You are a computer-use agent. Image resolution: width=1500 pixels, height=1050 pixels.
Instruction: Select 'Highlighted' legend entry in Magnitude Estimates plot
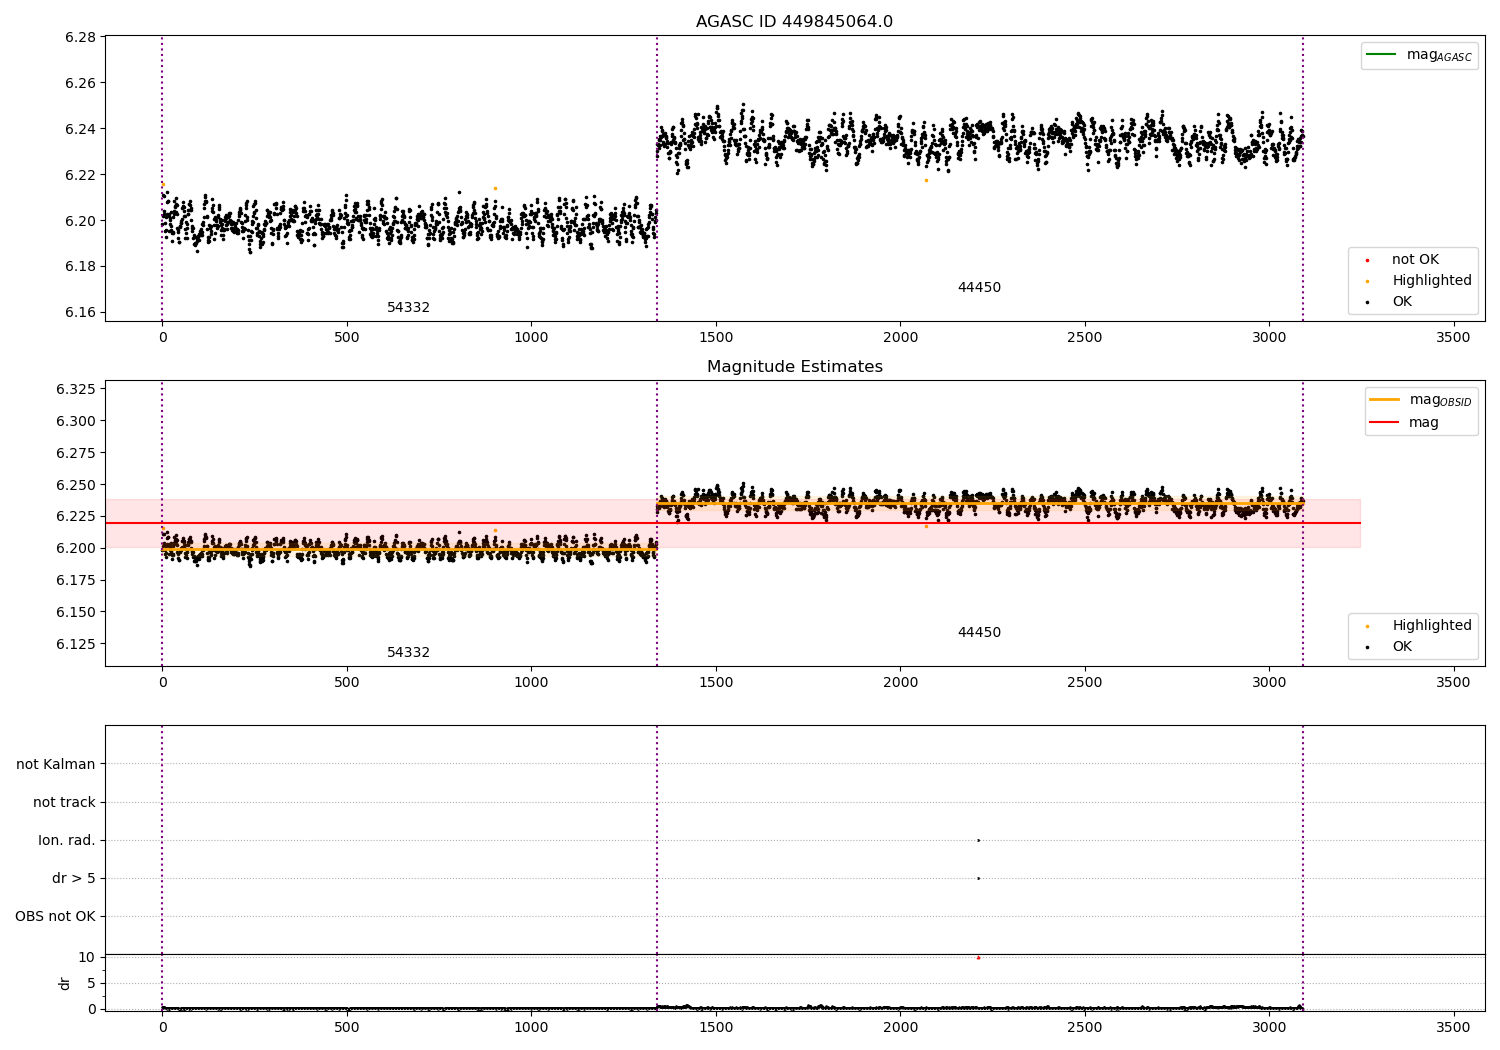coord(1432,626)
